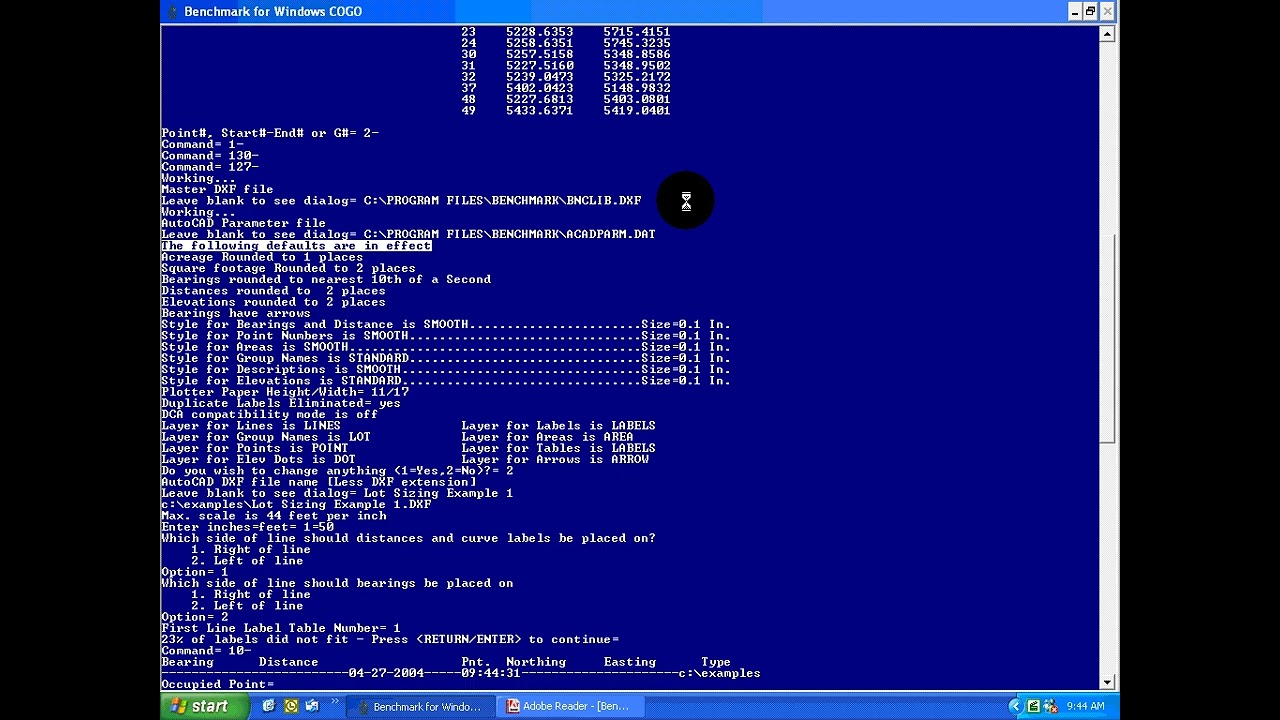
Task: Click 'Layer for Tables is LABELS' text
Action: [558, 448]
